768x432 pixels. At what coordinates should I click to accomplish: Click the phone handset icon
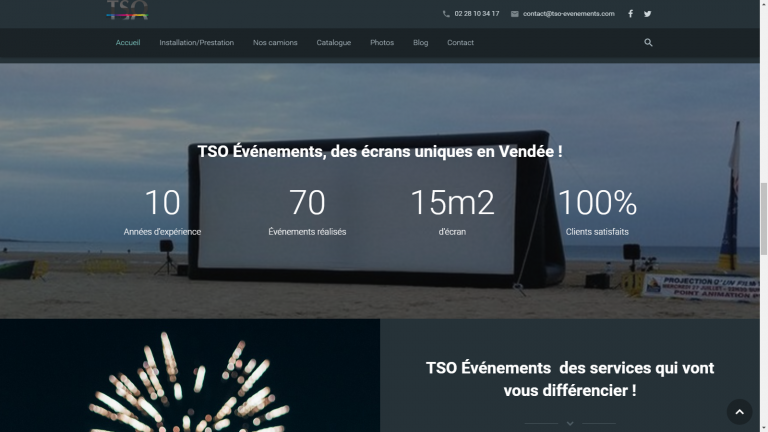pos(446,14)
